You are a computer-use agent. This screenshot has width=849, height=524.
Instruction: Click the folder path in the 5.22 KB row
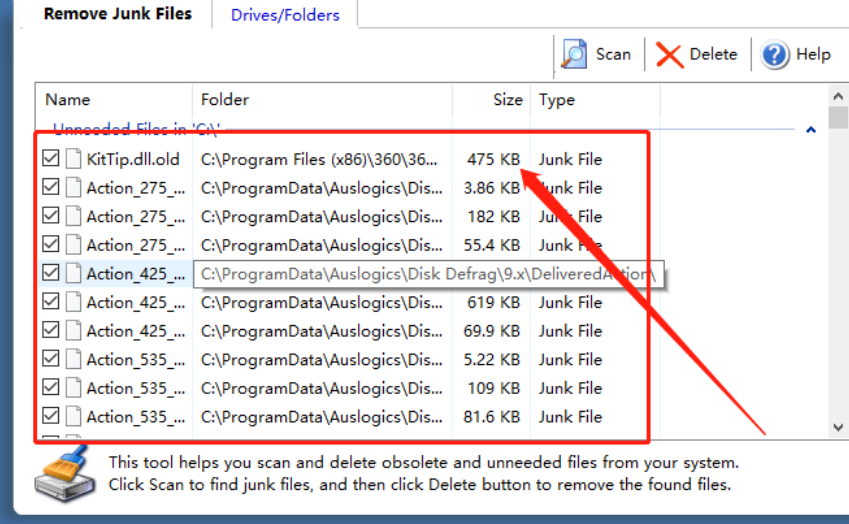[x=322, y=360]
